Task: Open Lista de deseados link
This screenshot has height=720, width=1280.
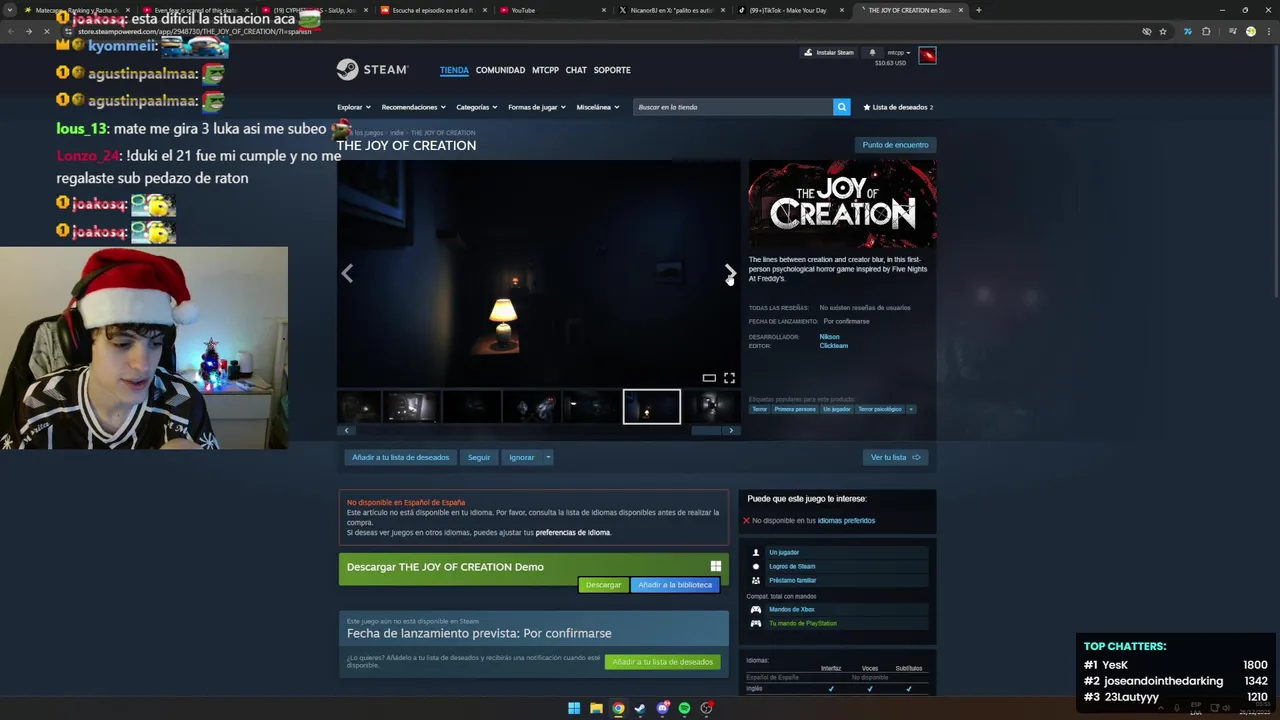Action: click(x=898, y=107)
